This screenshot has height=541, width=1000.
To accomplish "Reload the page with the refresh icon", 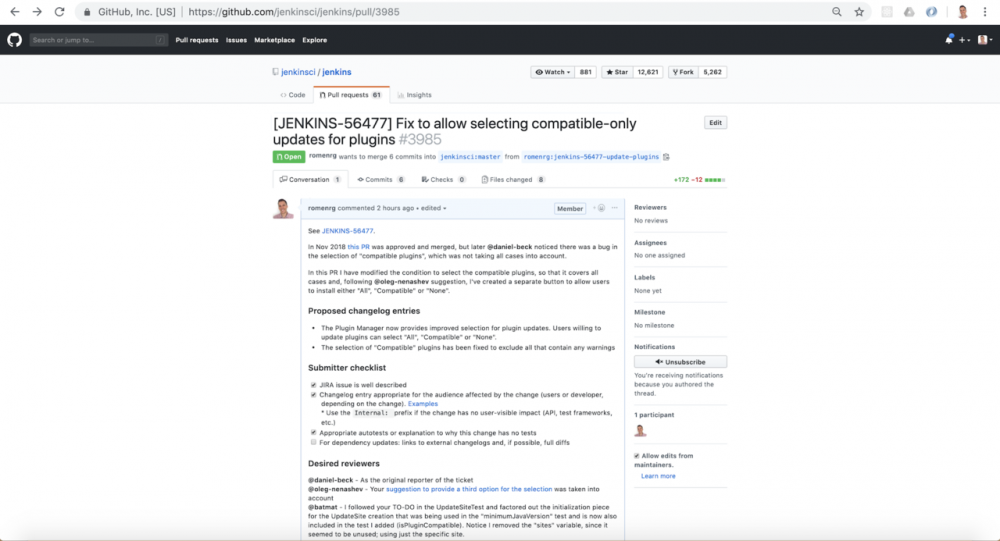I will click(x=59, y=11).
